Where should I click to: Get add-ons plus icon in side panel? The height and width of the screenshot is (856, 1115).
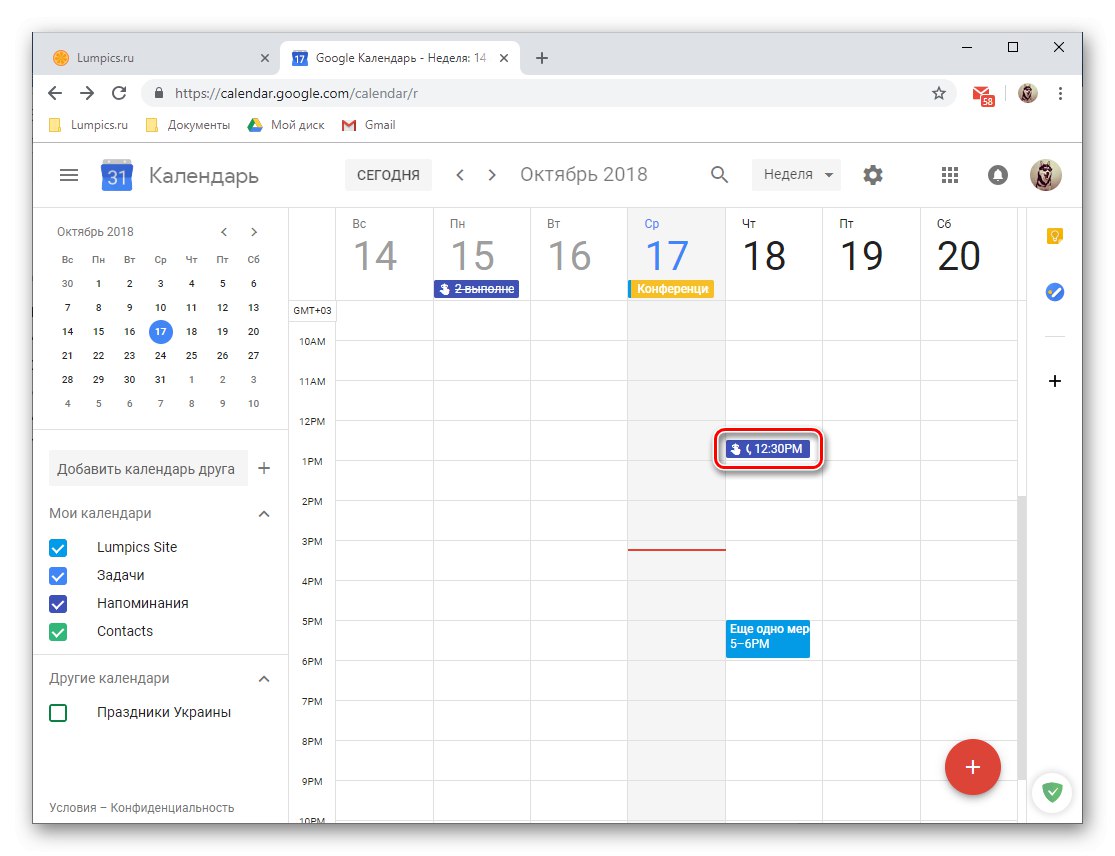tap(1055, 381)
